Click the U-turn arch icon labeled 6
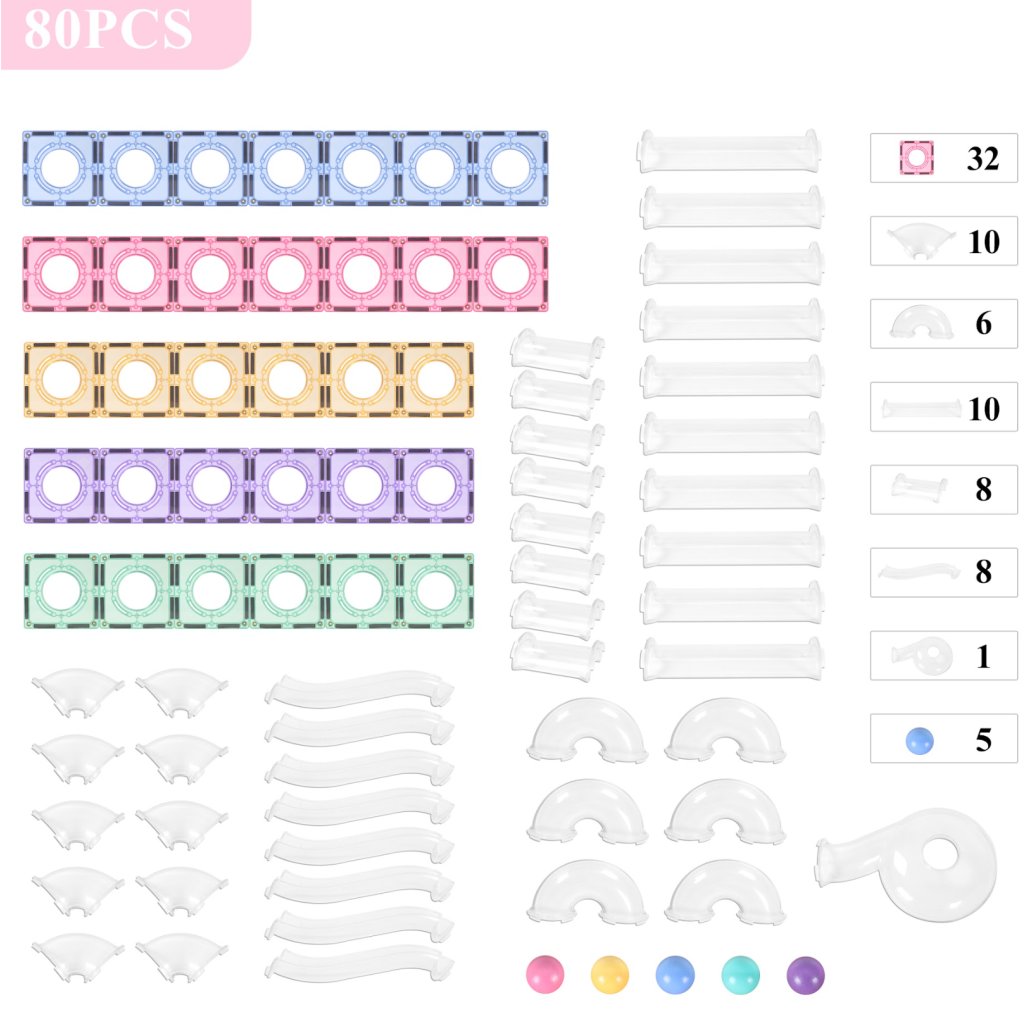 click(919, 322)
